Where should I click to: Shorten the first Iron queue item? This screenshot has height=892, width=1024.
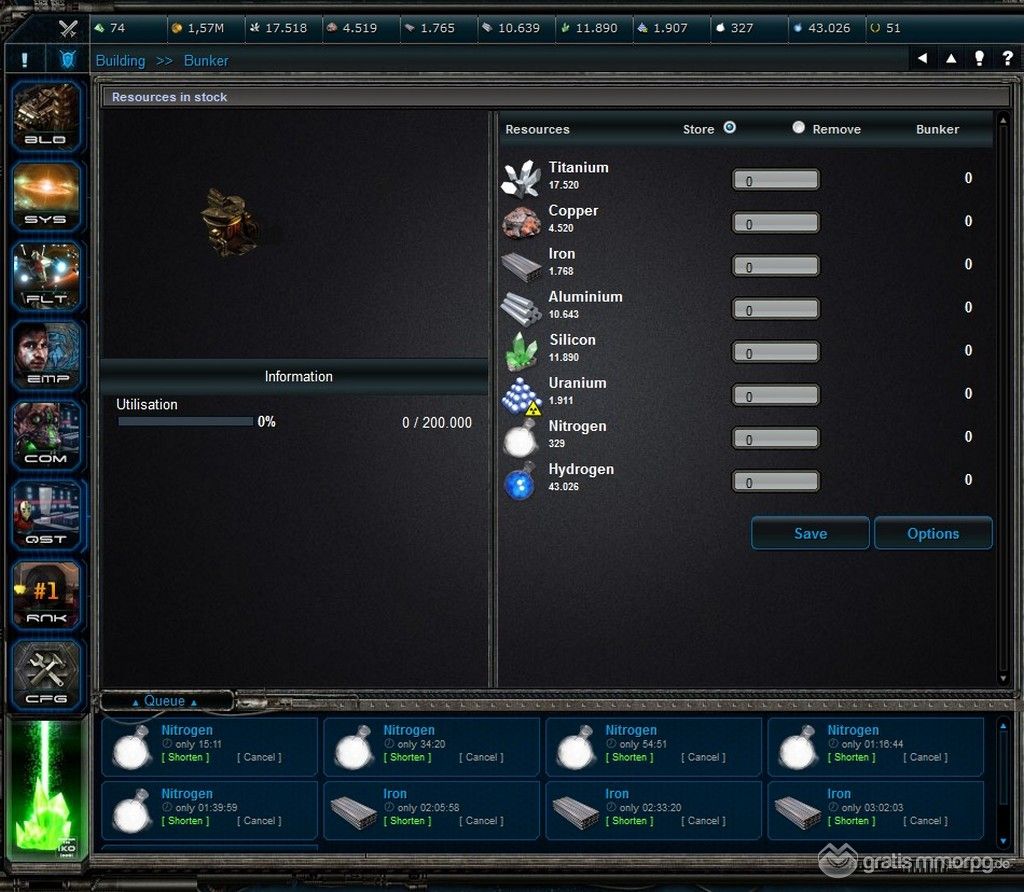408,821
